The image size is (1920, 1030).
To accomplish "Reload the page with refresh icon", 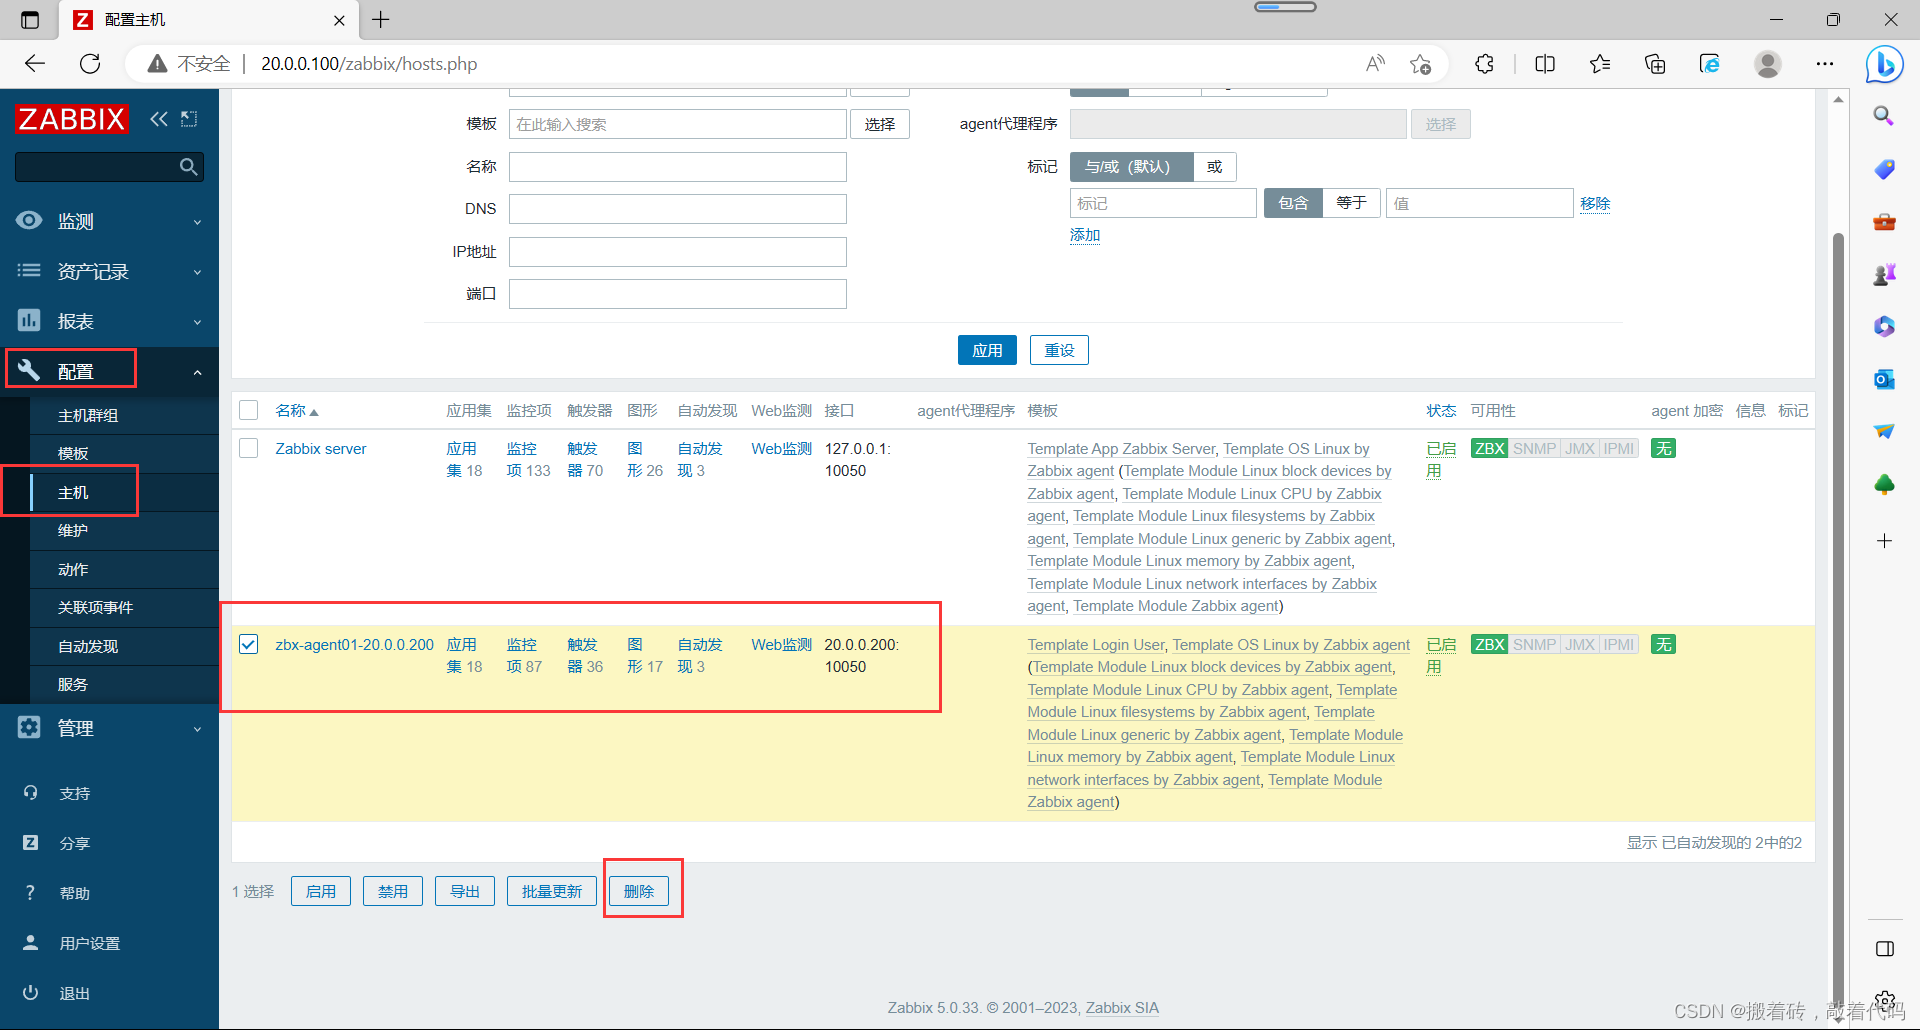I will point(90,64).
